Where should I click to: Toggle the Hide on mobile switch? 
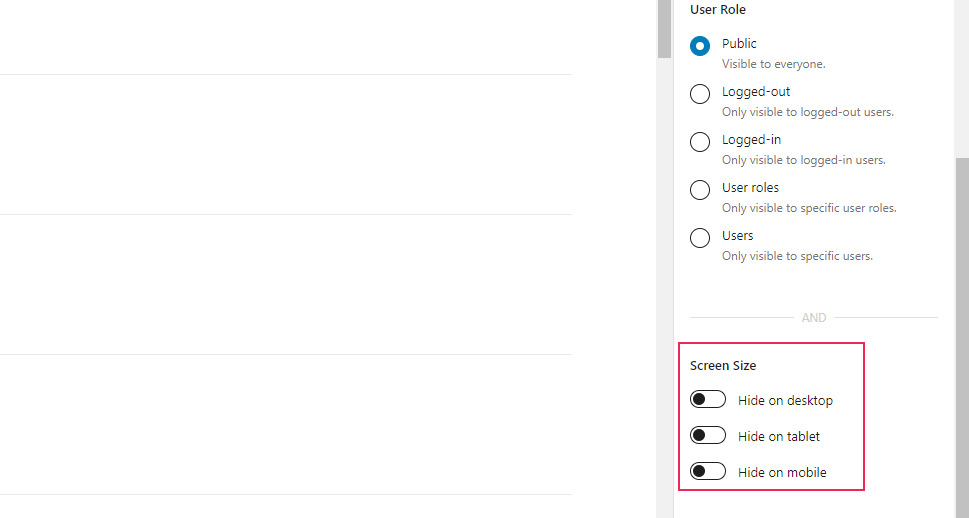click(x=708, y=472)
